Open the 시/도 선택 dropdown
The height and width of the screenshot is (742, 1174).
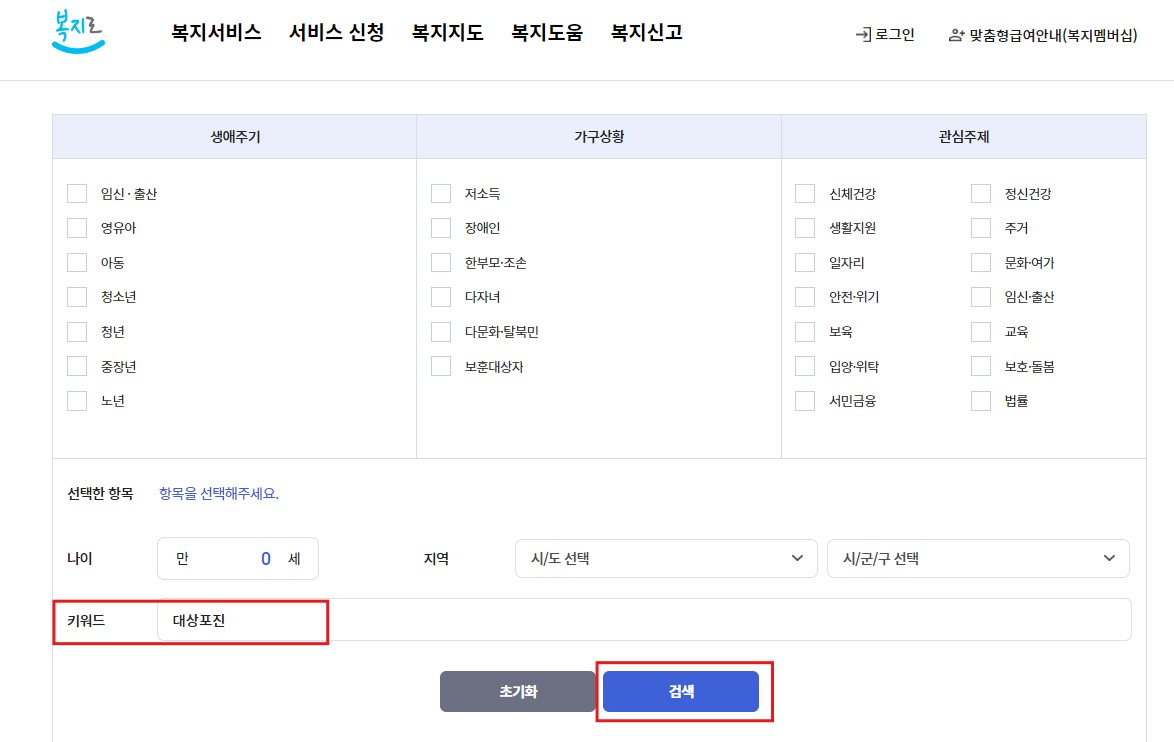pos(665,559)
